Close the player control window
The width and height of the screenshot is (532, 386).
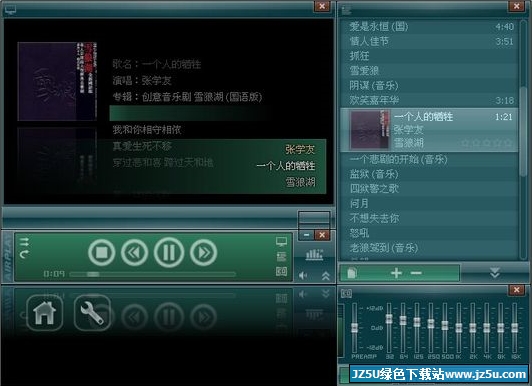322,235
